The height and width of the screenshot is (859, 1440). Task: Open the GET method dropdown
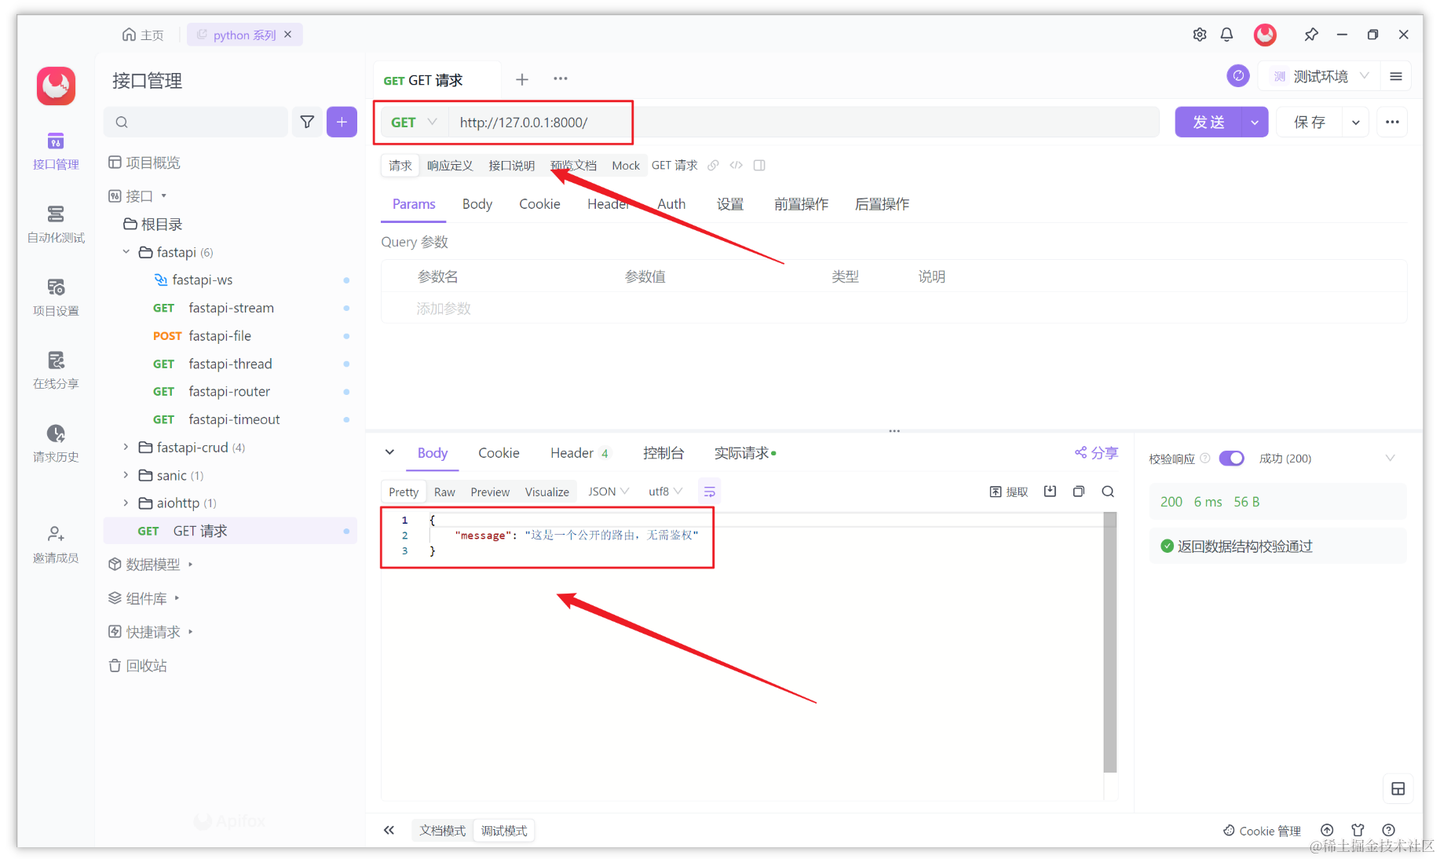[x=412, y=121]
